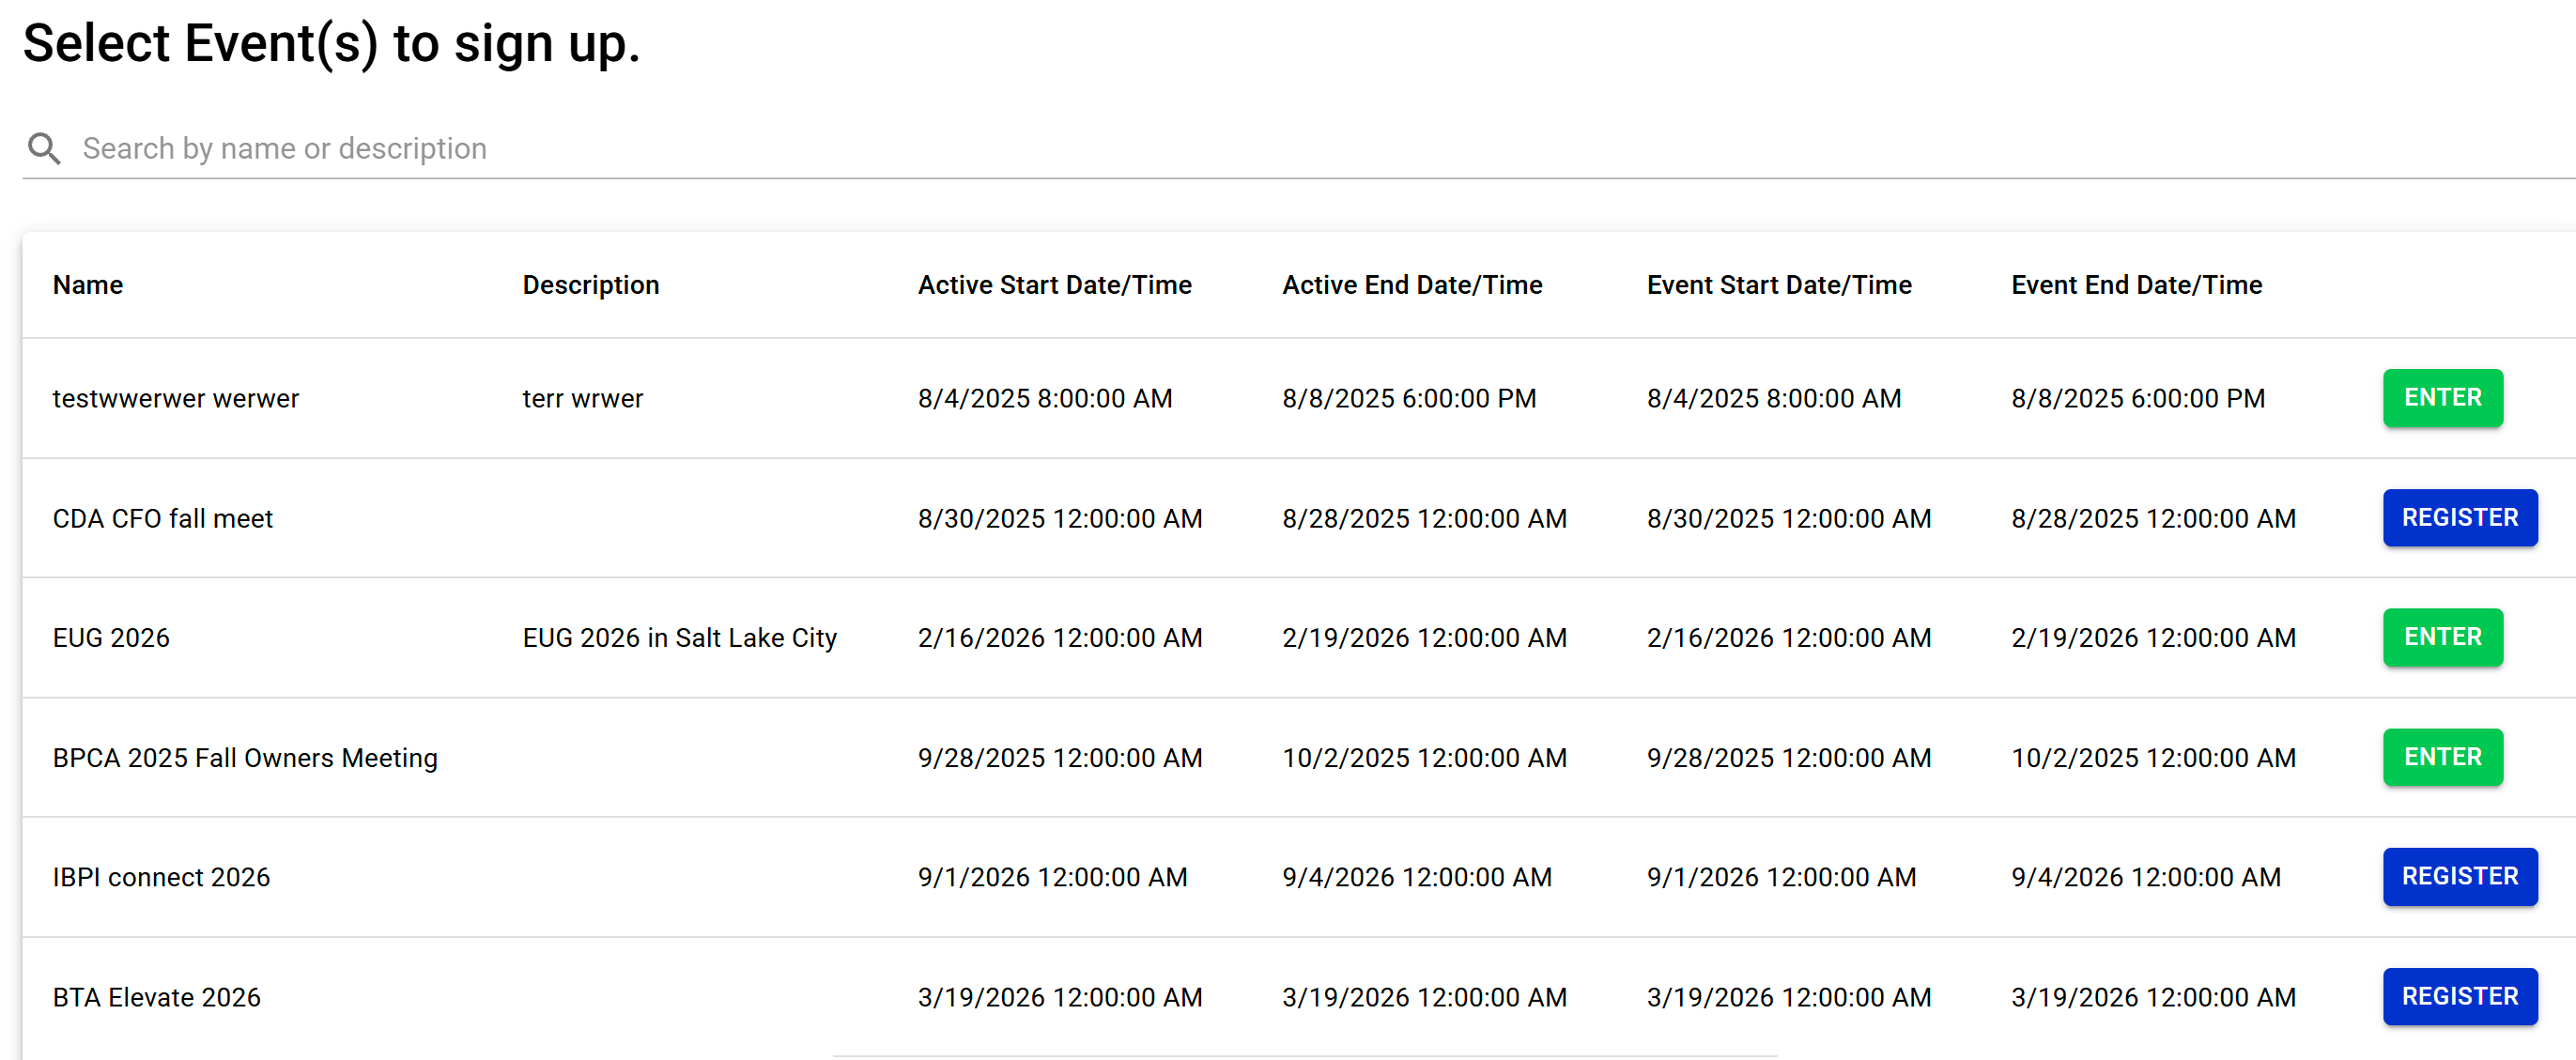Viewport: 2576px width, 1060px height.
Task: Click EUG 2026 in Salt Lake City description
Action: 679,637
